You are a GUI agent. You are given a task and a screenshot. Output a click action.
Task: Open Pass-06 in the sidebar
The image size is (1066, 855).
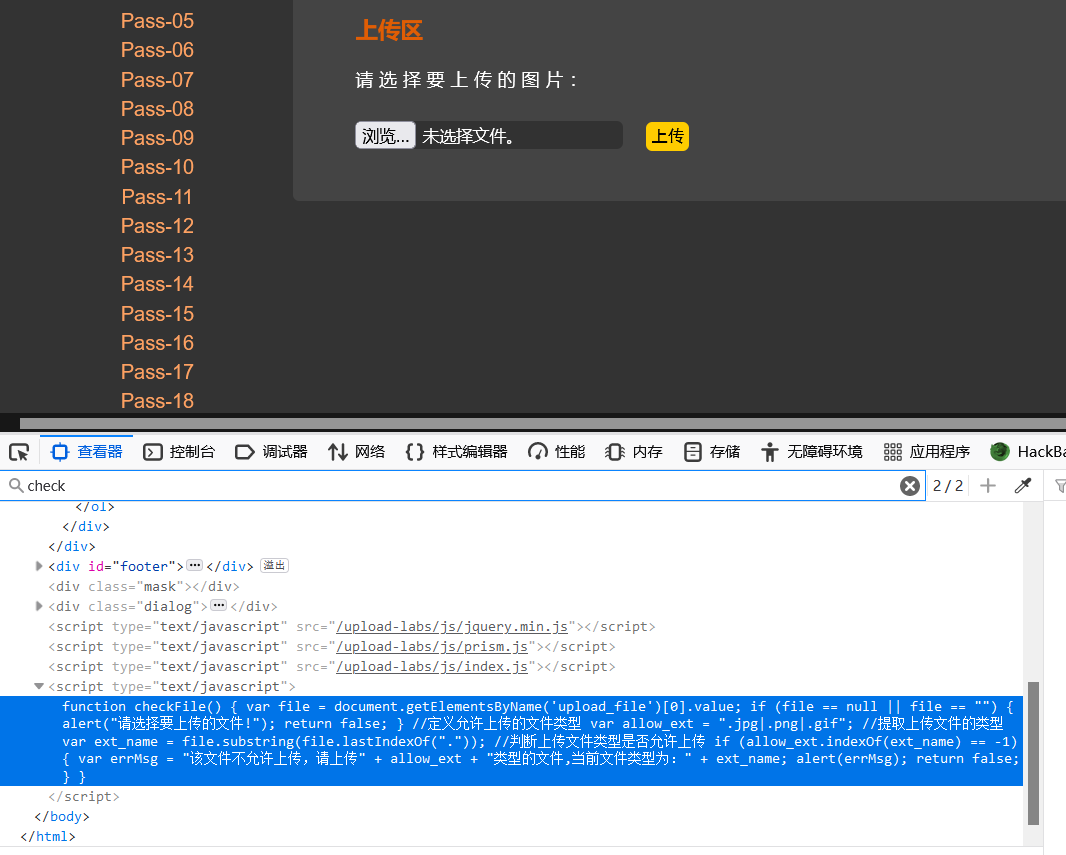pos(157,50)
